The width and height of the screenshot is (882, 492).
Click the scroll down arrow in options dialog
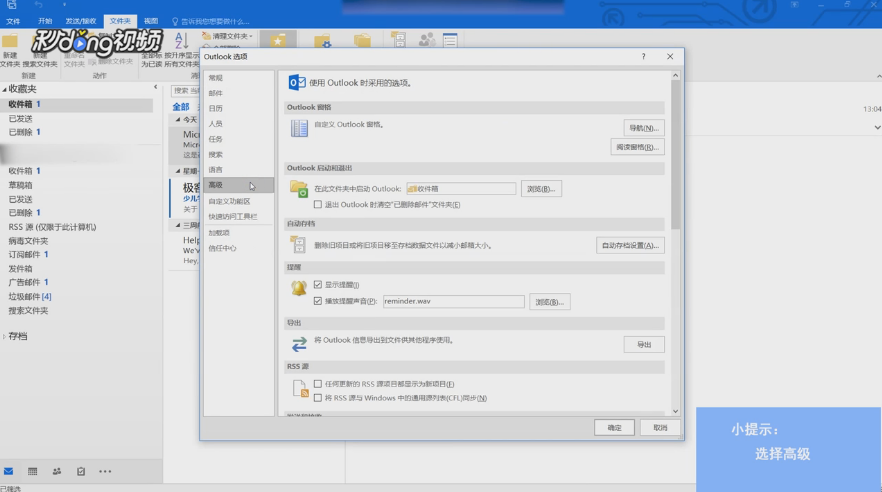coord(676,411)
